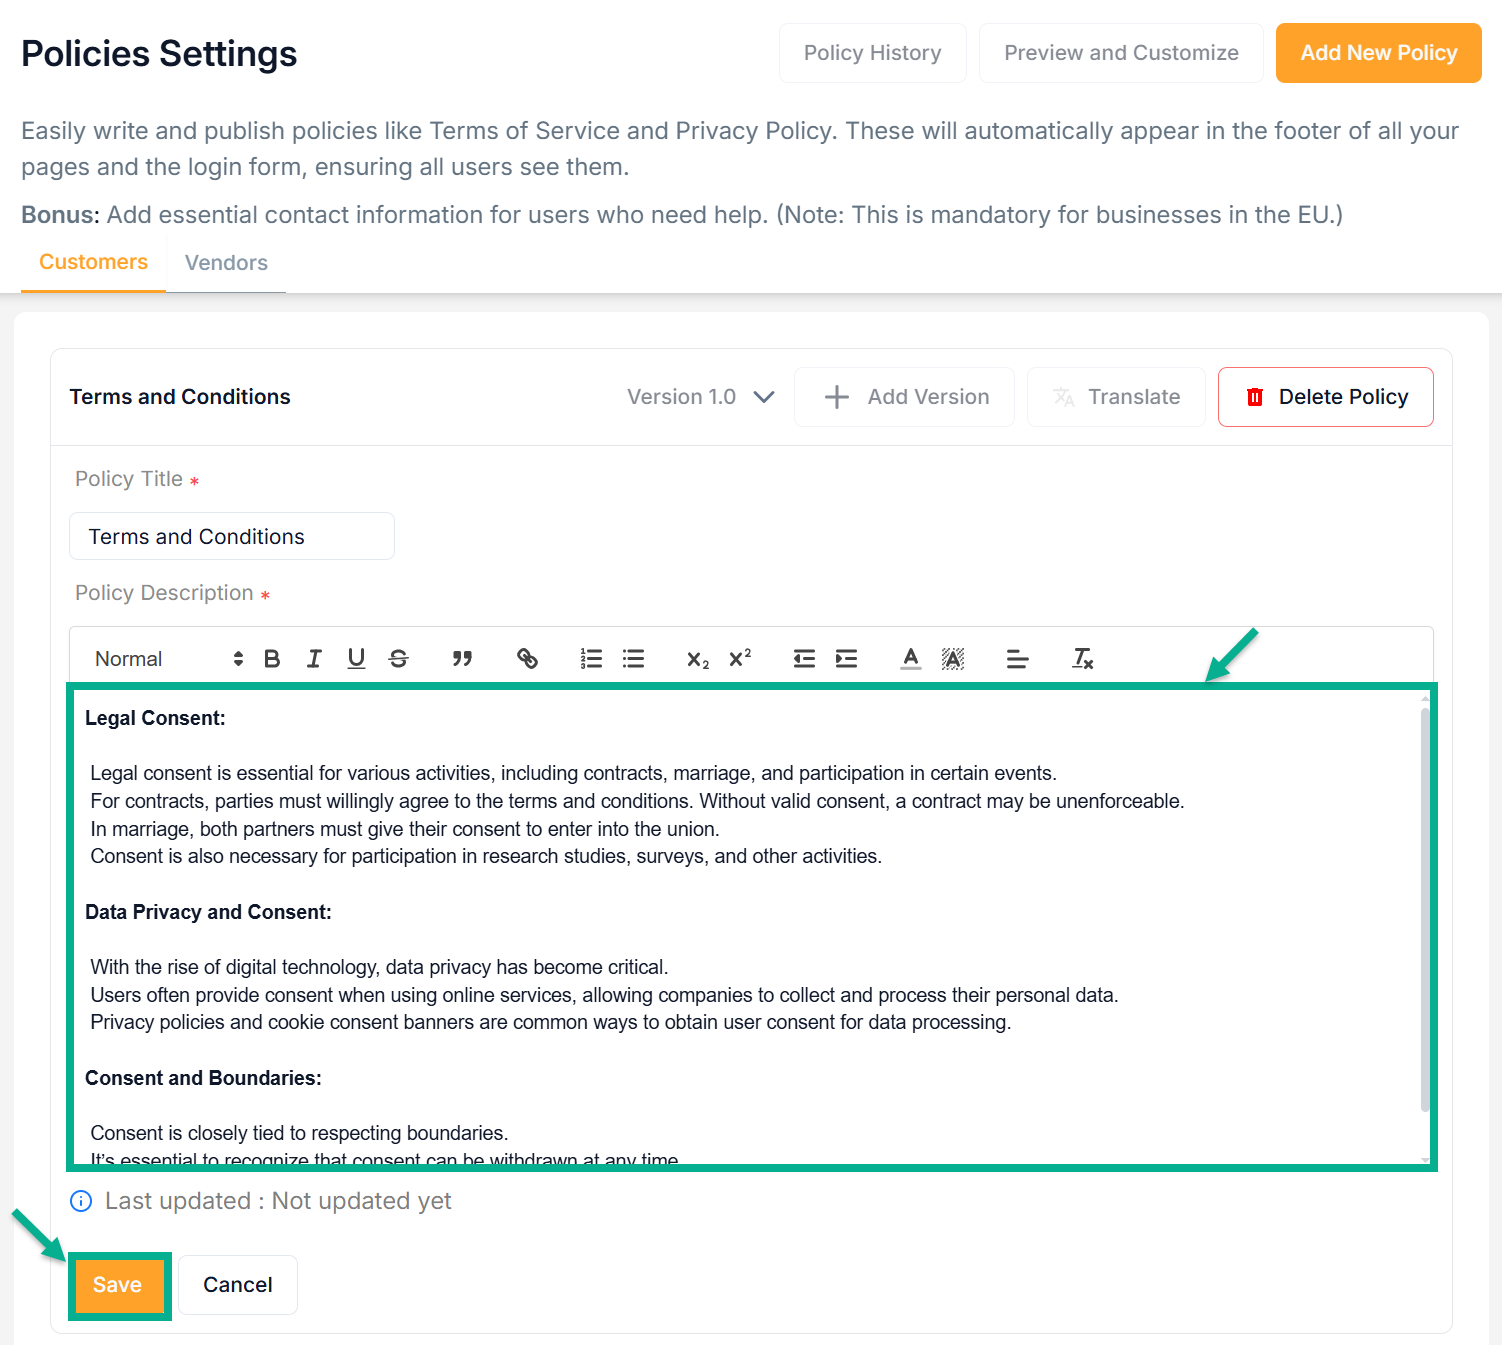Open the Normal heading style dropdown

(168, 659)
